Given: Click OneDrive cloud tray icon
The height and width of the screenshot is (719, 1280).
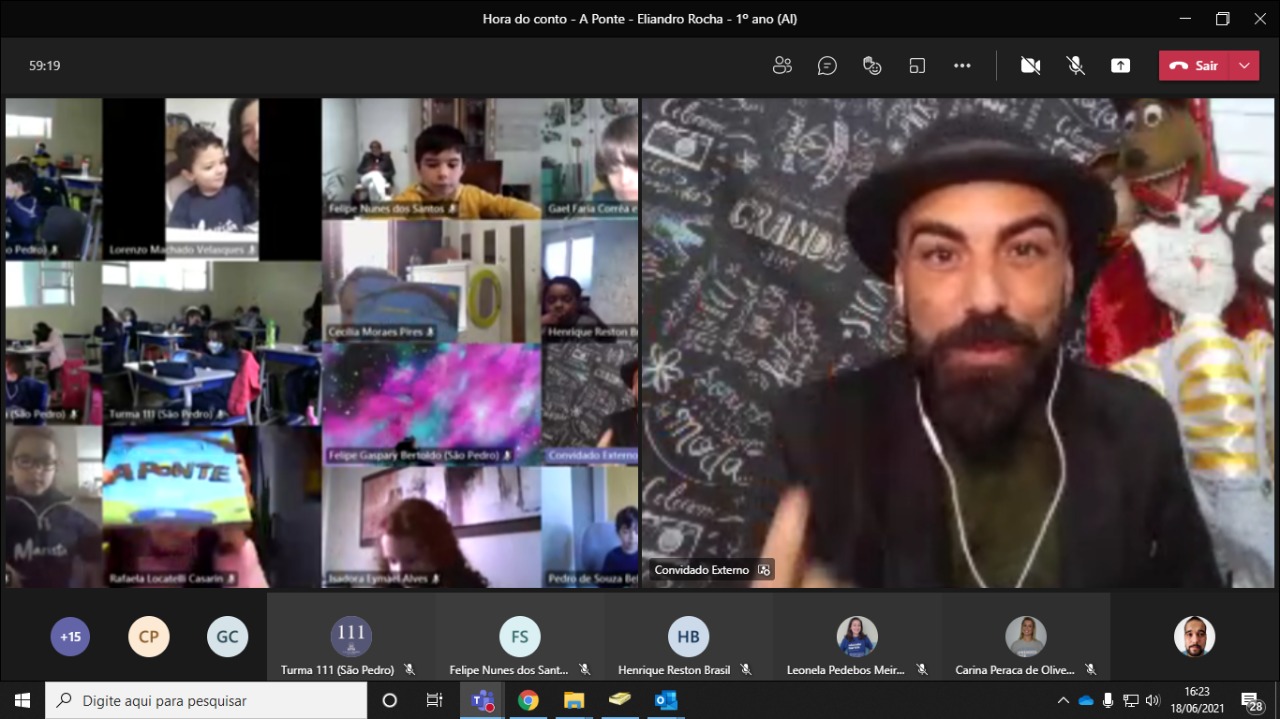Looking at the screenshot, I should [1086, 700].
